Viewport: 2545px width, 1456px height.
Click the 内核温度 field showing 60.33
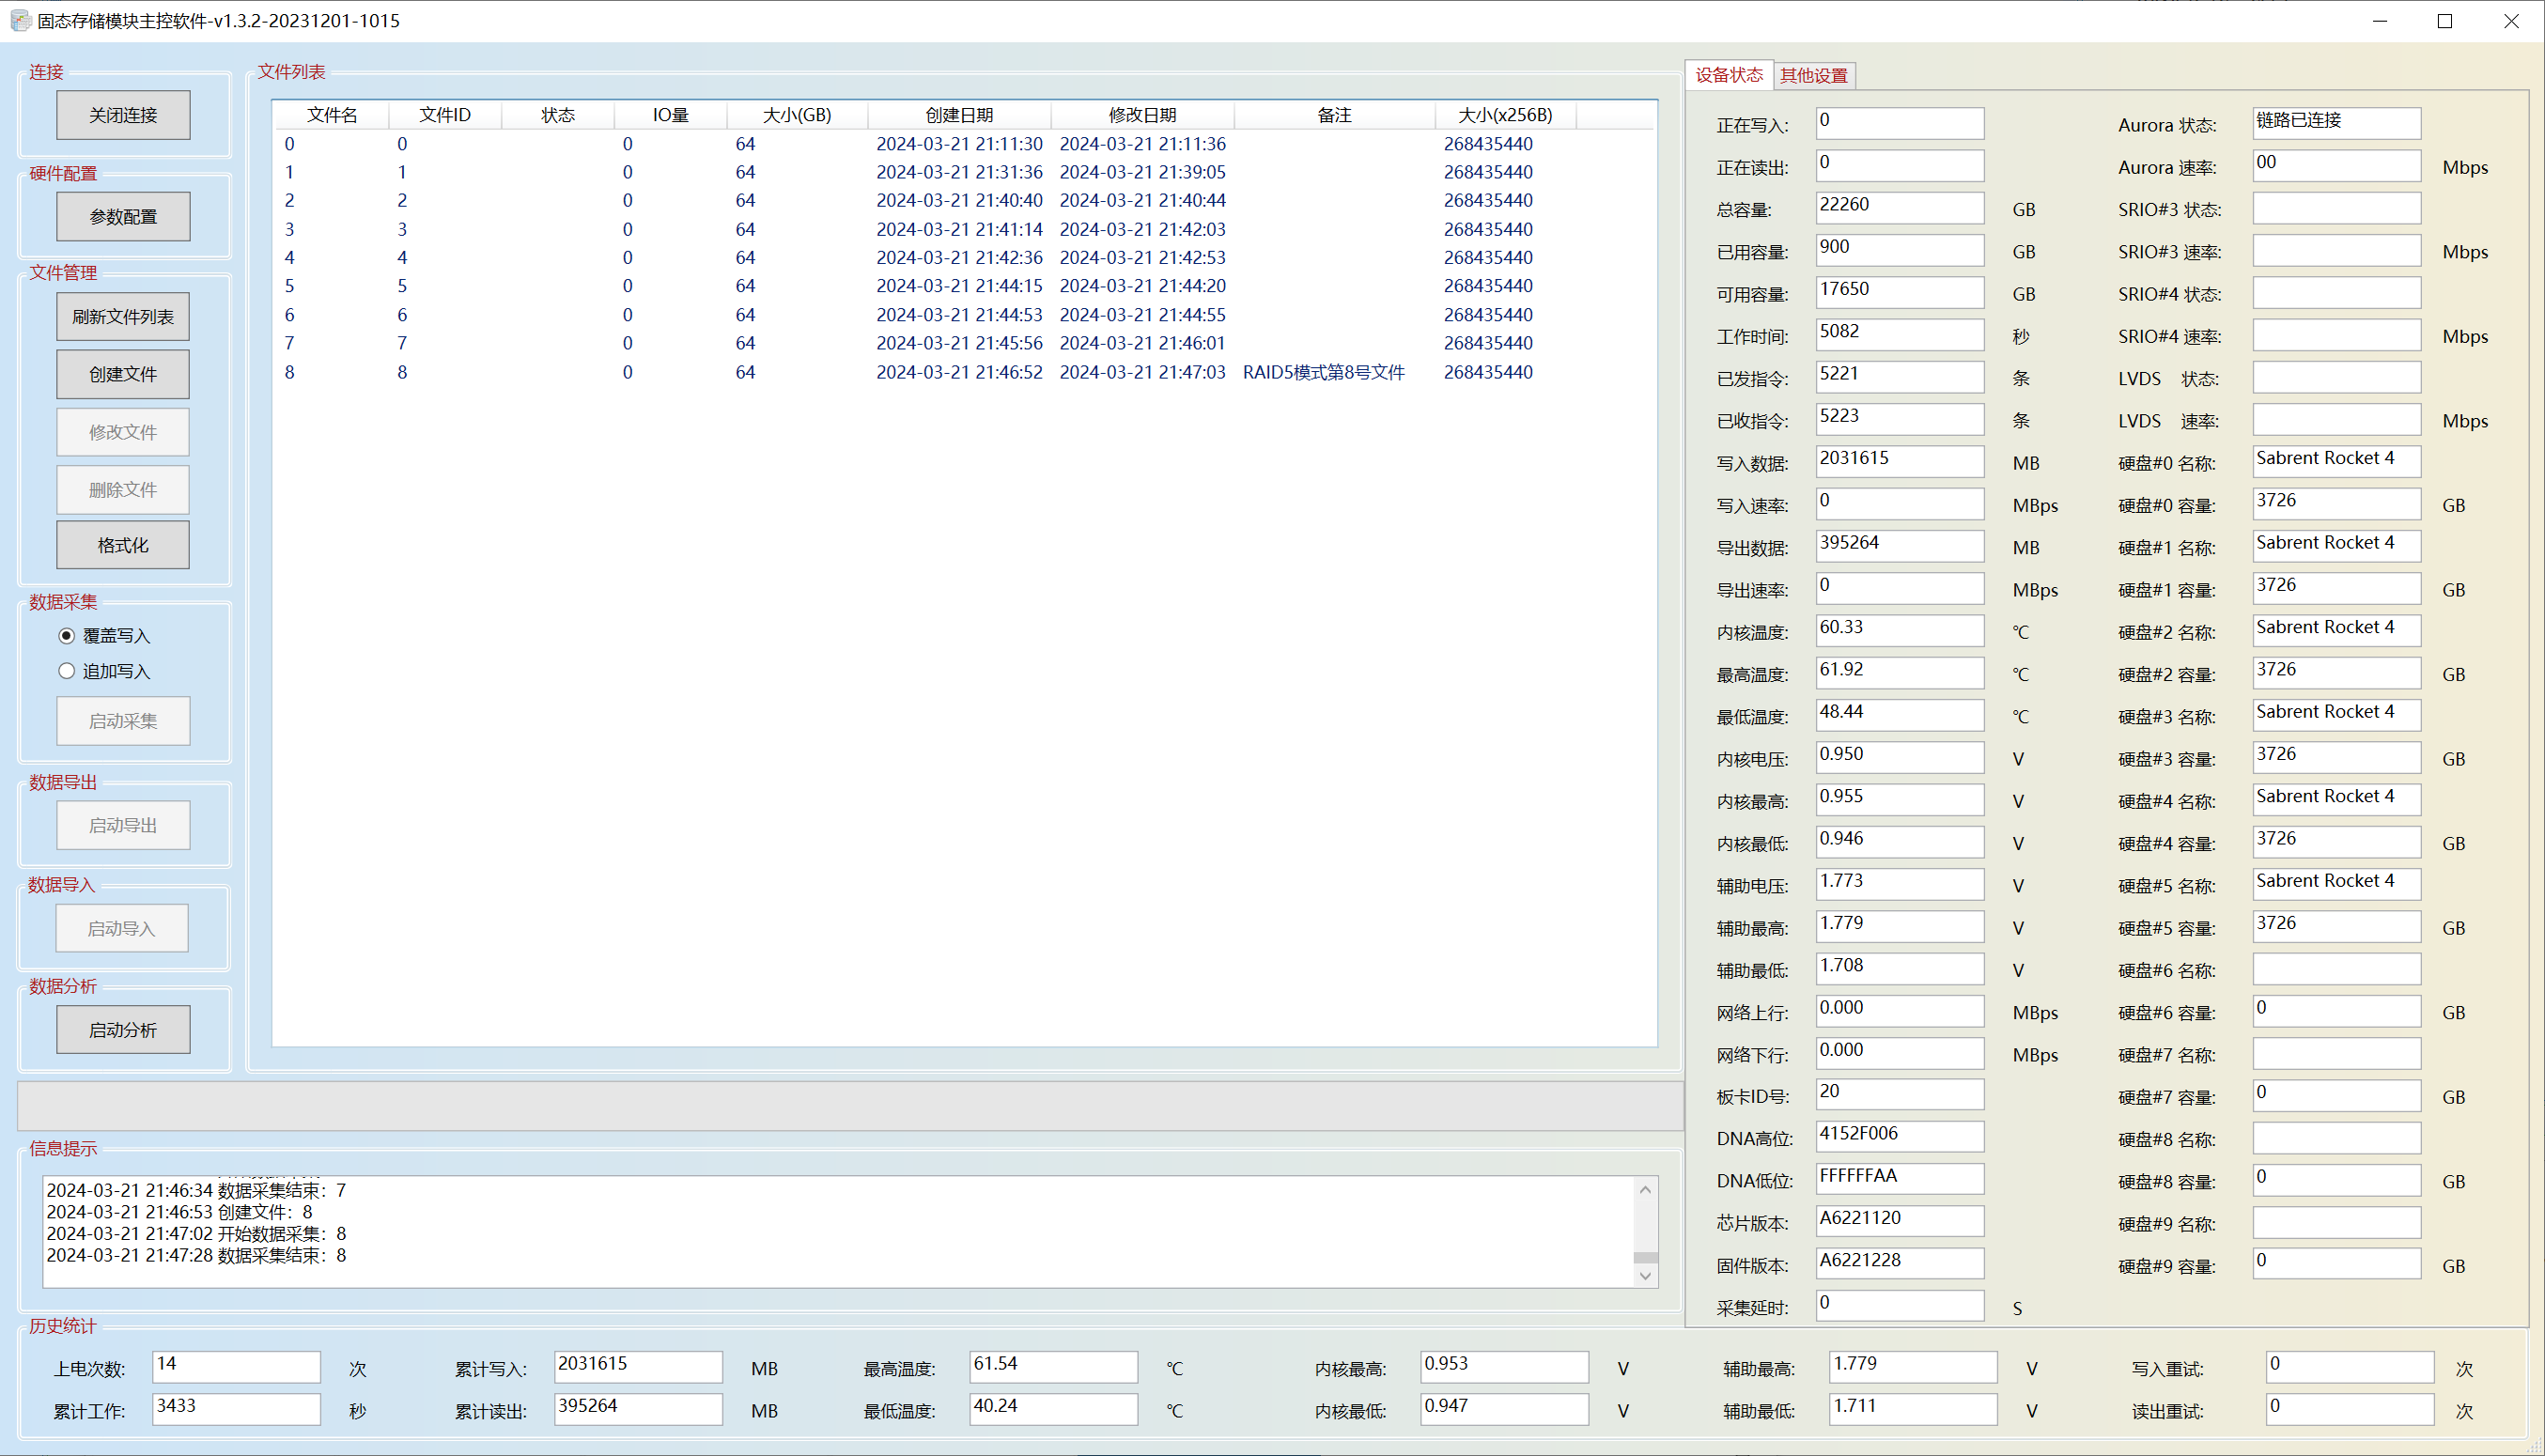coord(1899,630)
